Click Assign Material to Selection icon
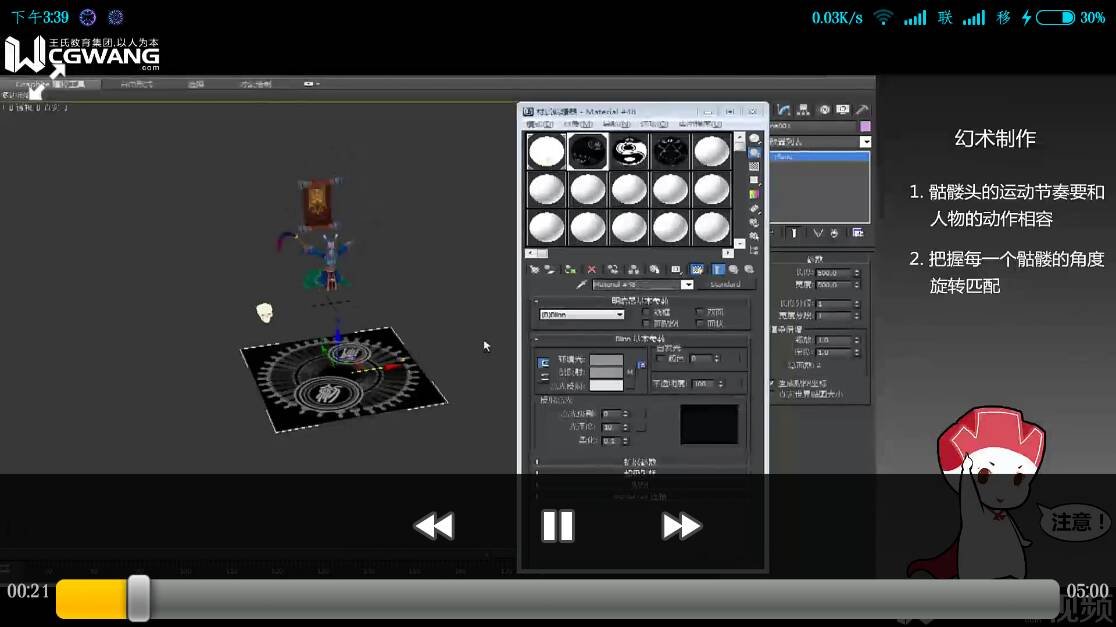 click(570, 270)
